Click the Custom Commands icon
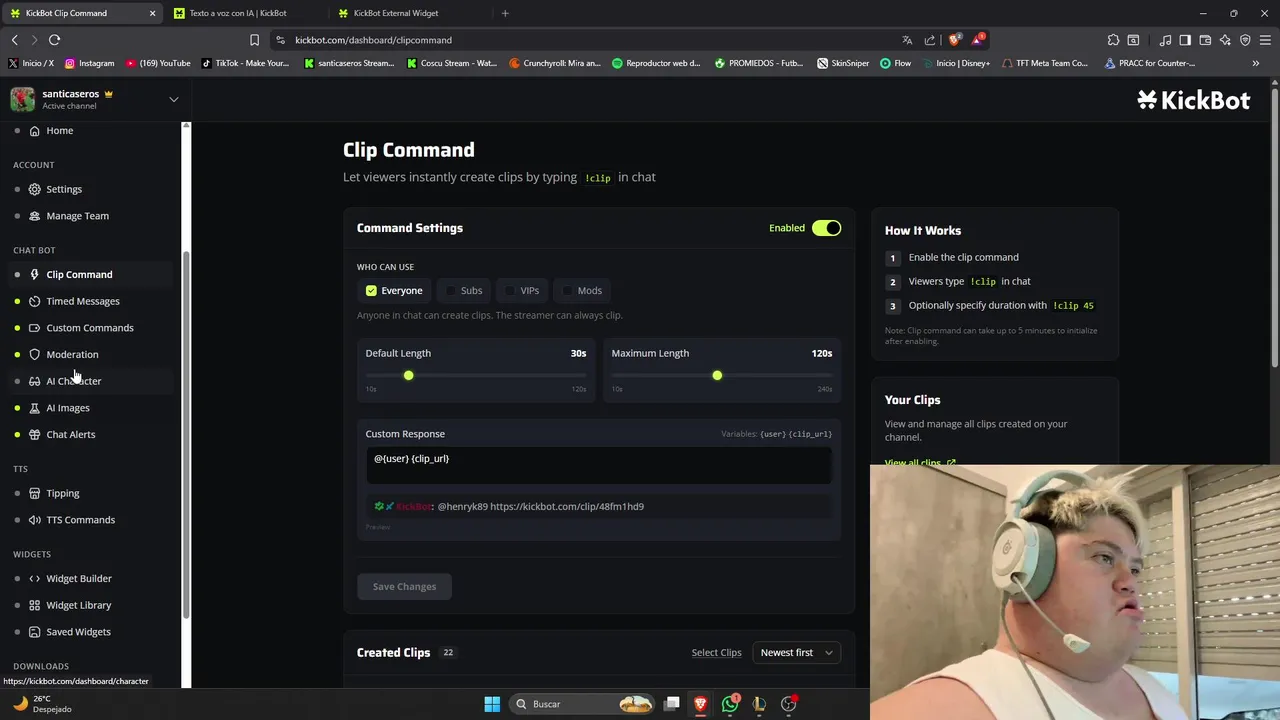This screenshot has width=1280, height=720. pyautogui.click(x=35, y=328)
